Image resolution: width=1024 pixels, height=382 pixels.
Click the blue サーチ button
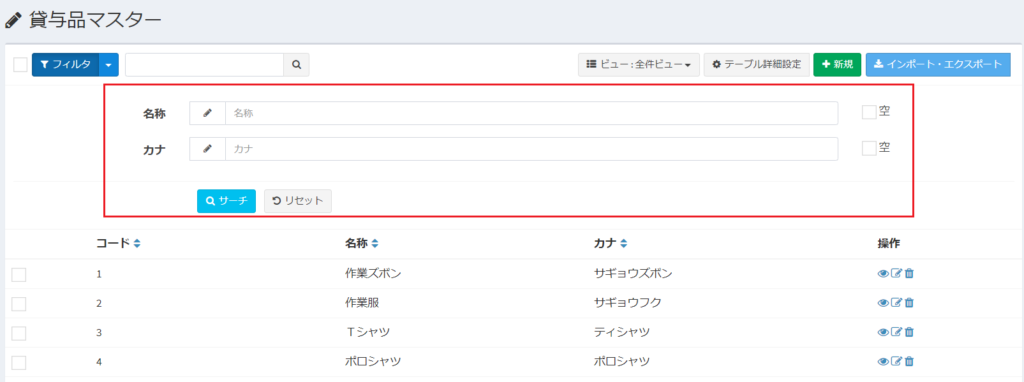(227, 201)
